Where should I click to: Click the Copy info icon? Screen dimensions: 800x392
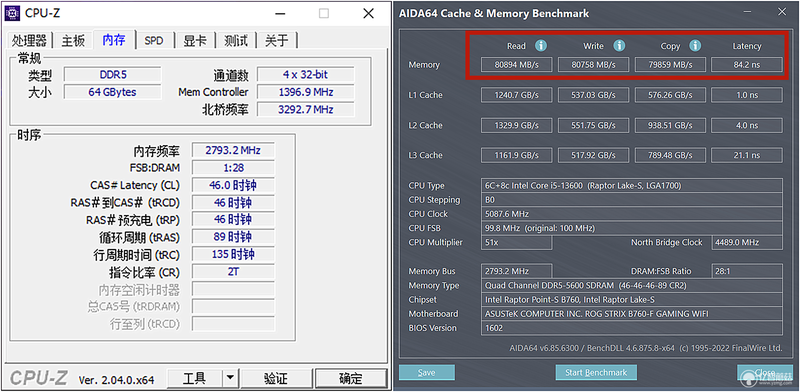[695, 46]
